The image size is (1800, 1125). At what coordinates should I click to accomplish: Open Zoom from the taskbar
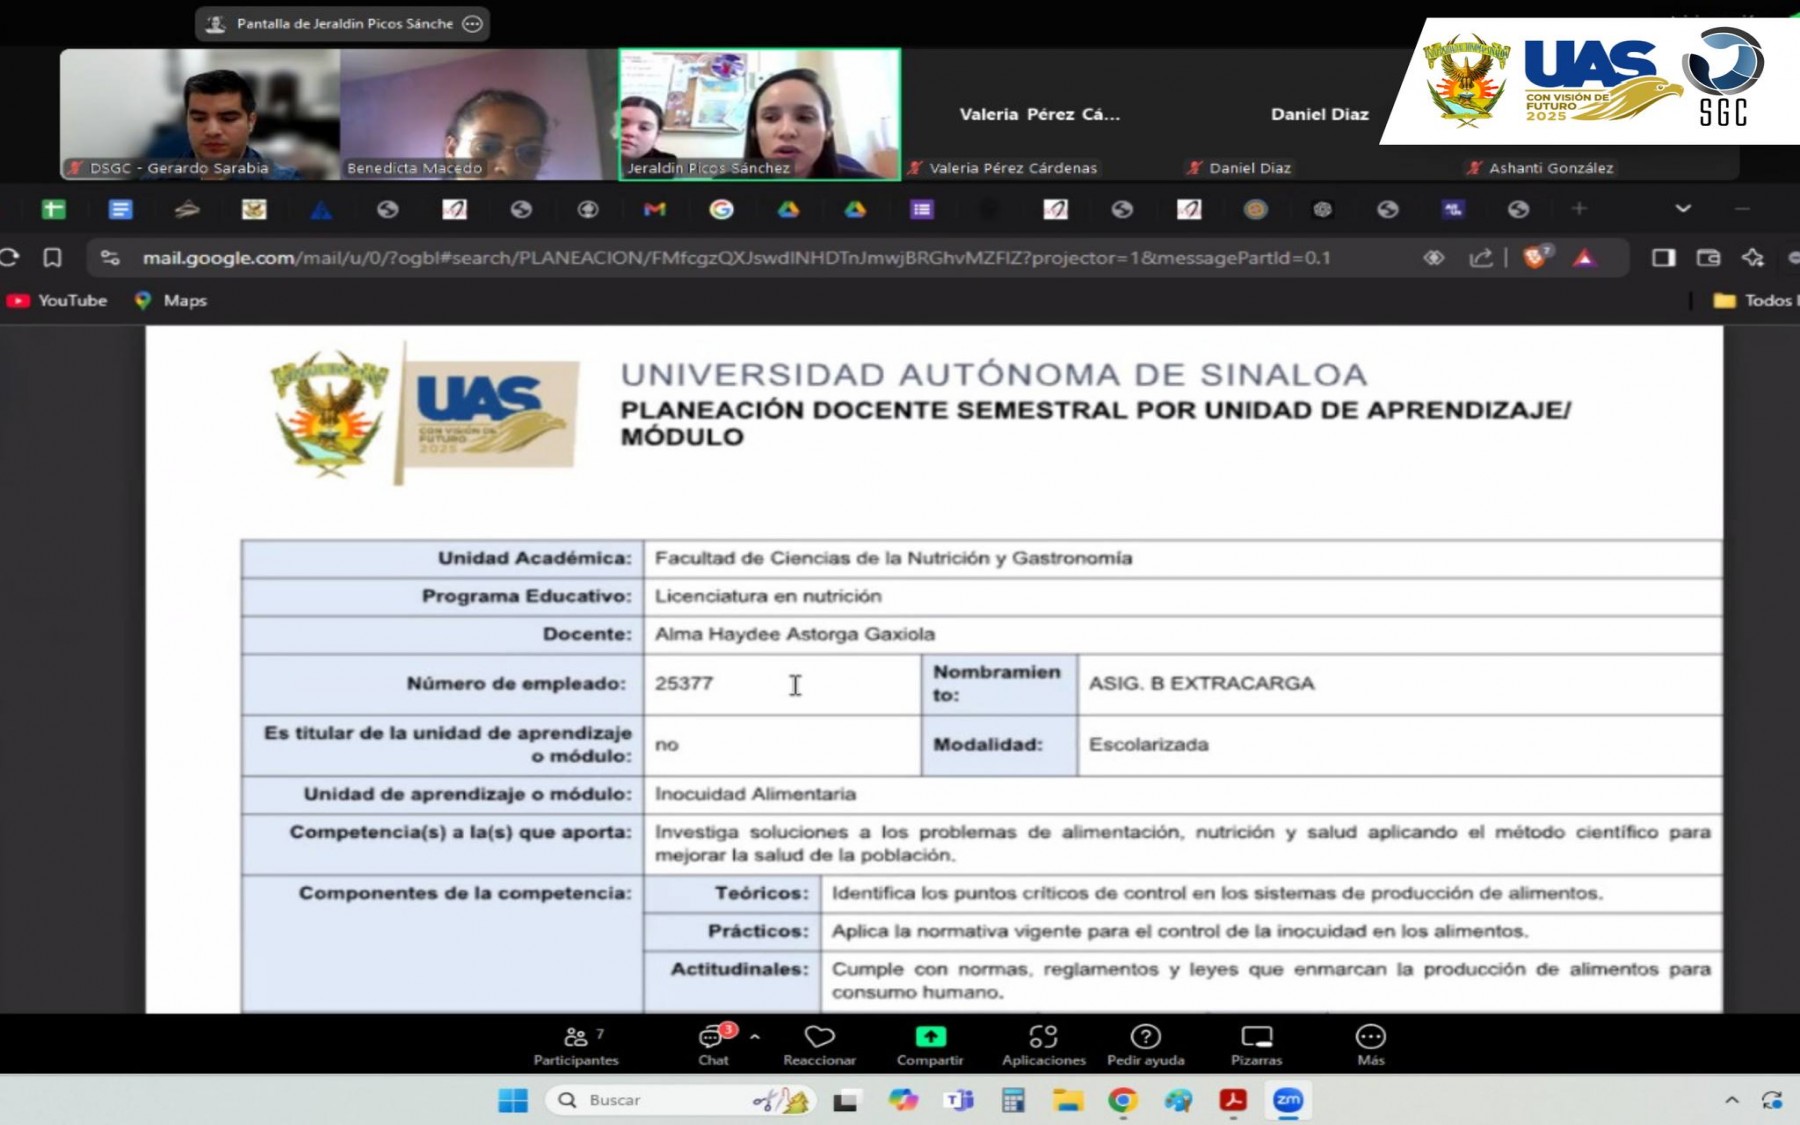tap(1288, 1100)
